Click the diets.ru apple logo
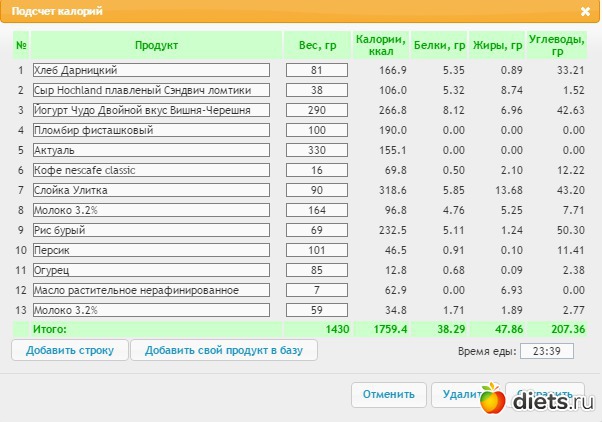602x422 pixels. pyautogui.click(x=493, y=398)
